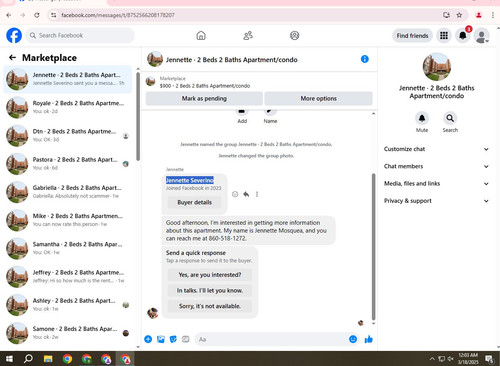Click Find friends button
Screen dimensions: 500x366
tap(412, 36)
